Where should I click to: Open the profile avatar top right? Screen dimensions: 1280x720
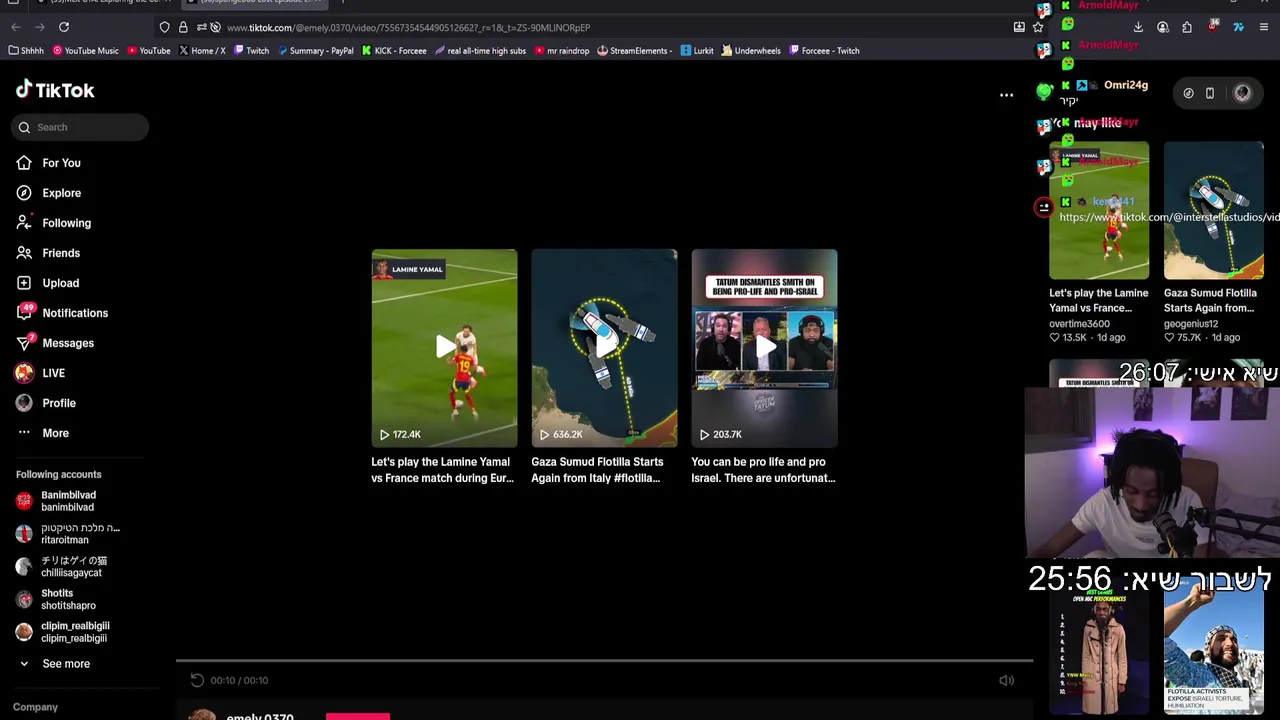tap(1242, 93)
